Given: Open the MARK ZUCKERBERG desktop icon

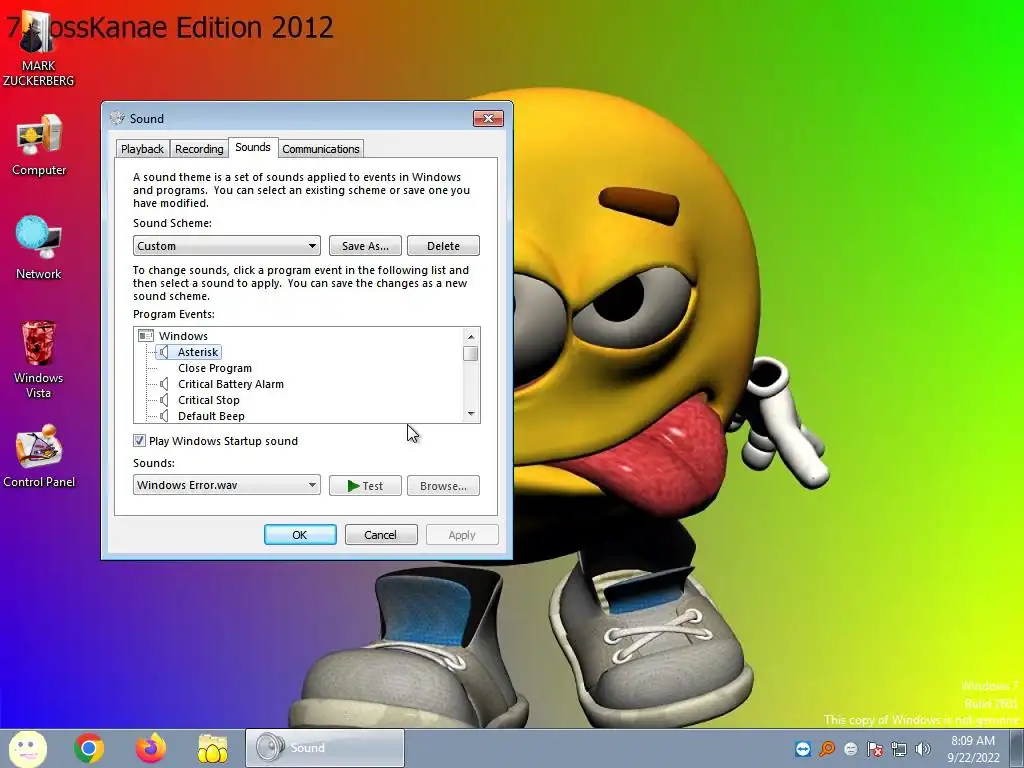Looking at the screenshot, I should coord(38,49).
